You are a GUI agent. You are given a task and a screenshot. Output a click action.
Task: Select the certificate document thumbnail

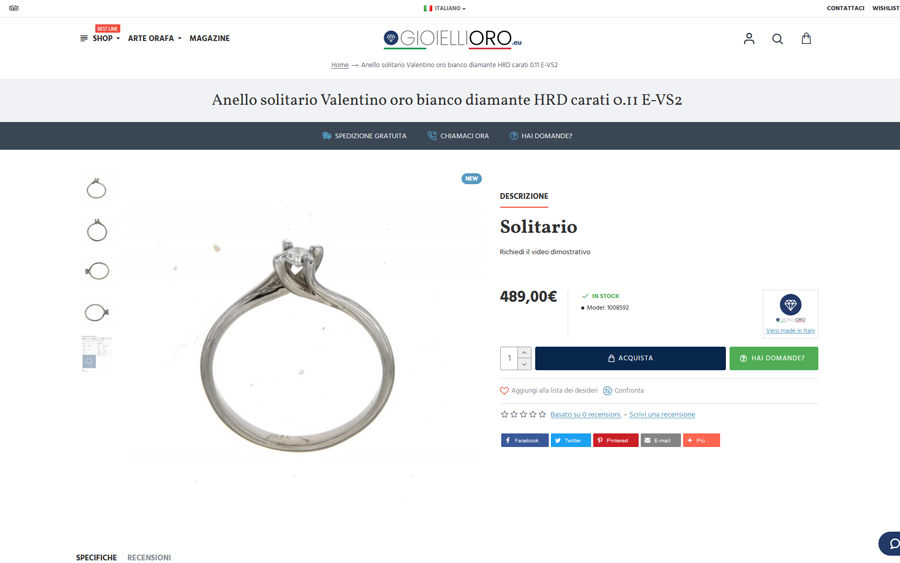[96, 353]
